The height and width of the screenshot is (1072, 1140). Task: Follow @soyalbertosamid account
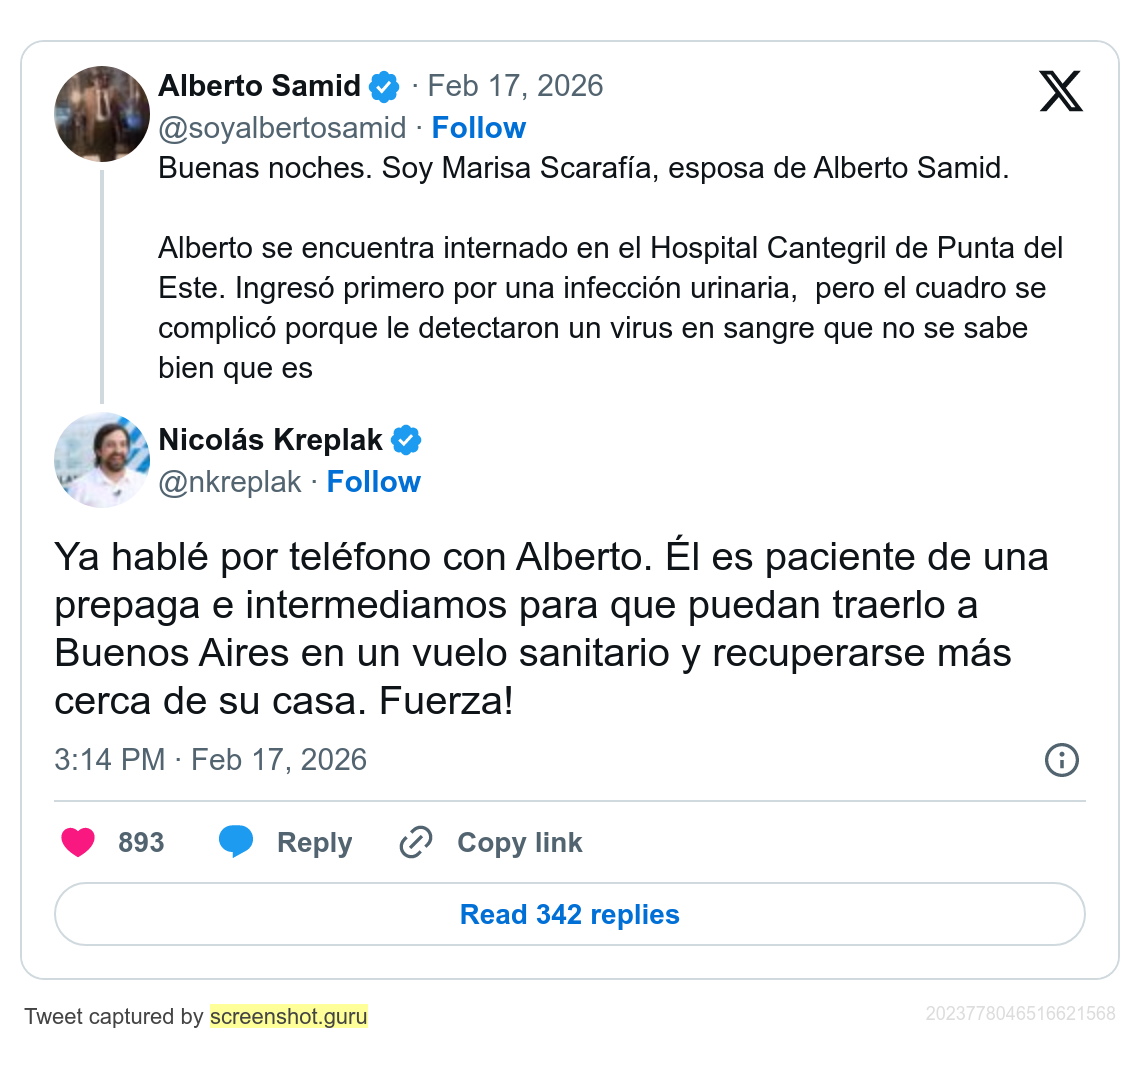click(478, 128)
